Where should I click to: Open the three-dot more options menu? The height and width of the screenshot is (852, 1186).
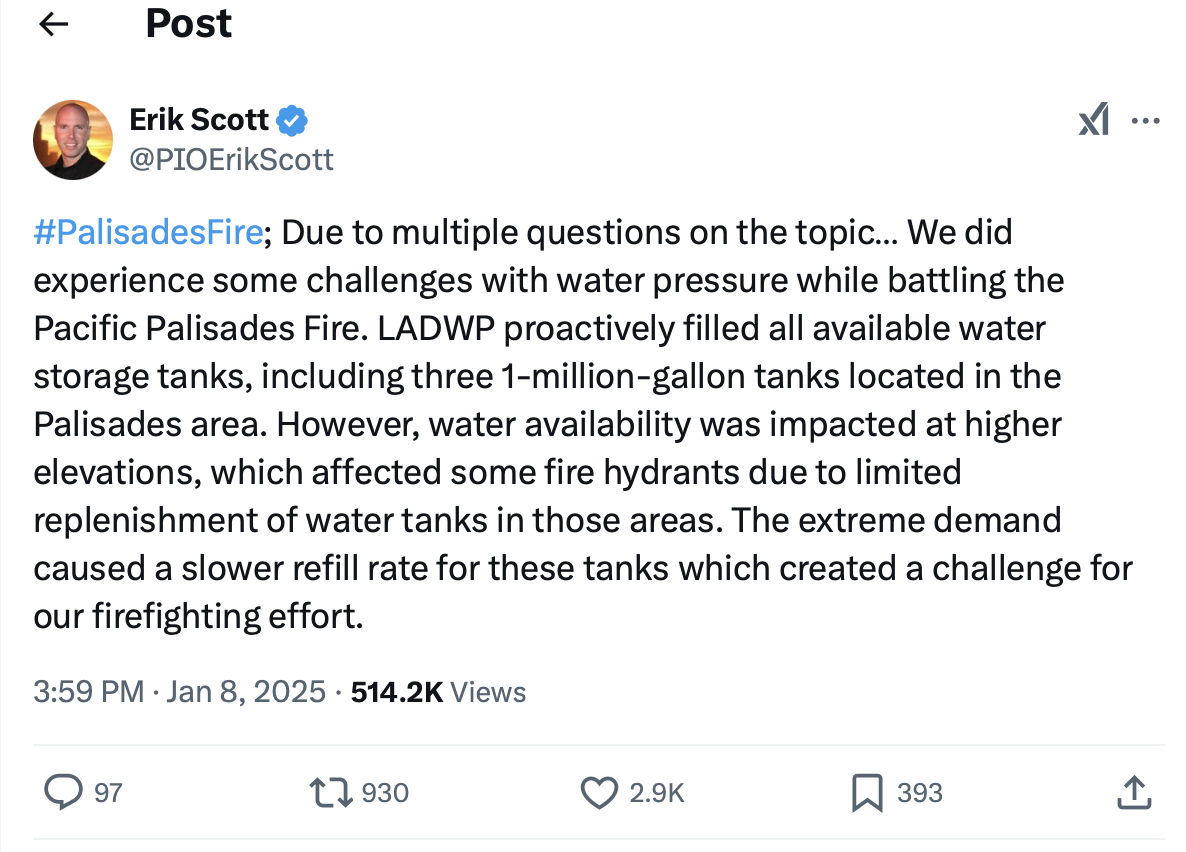click(x=1144, y=122)
